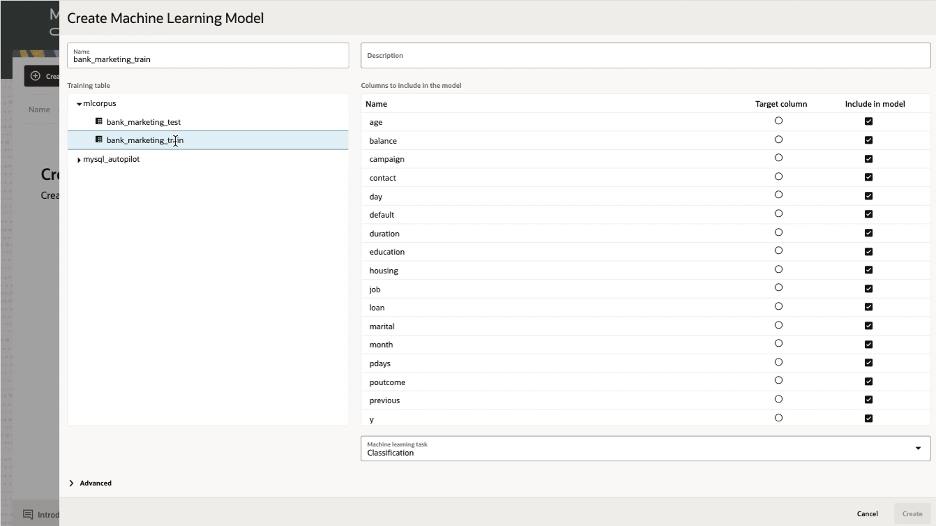Expand the Advanced section
The image size is (936, 526).
pyautogui.click(x=90, y=483)
